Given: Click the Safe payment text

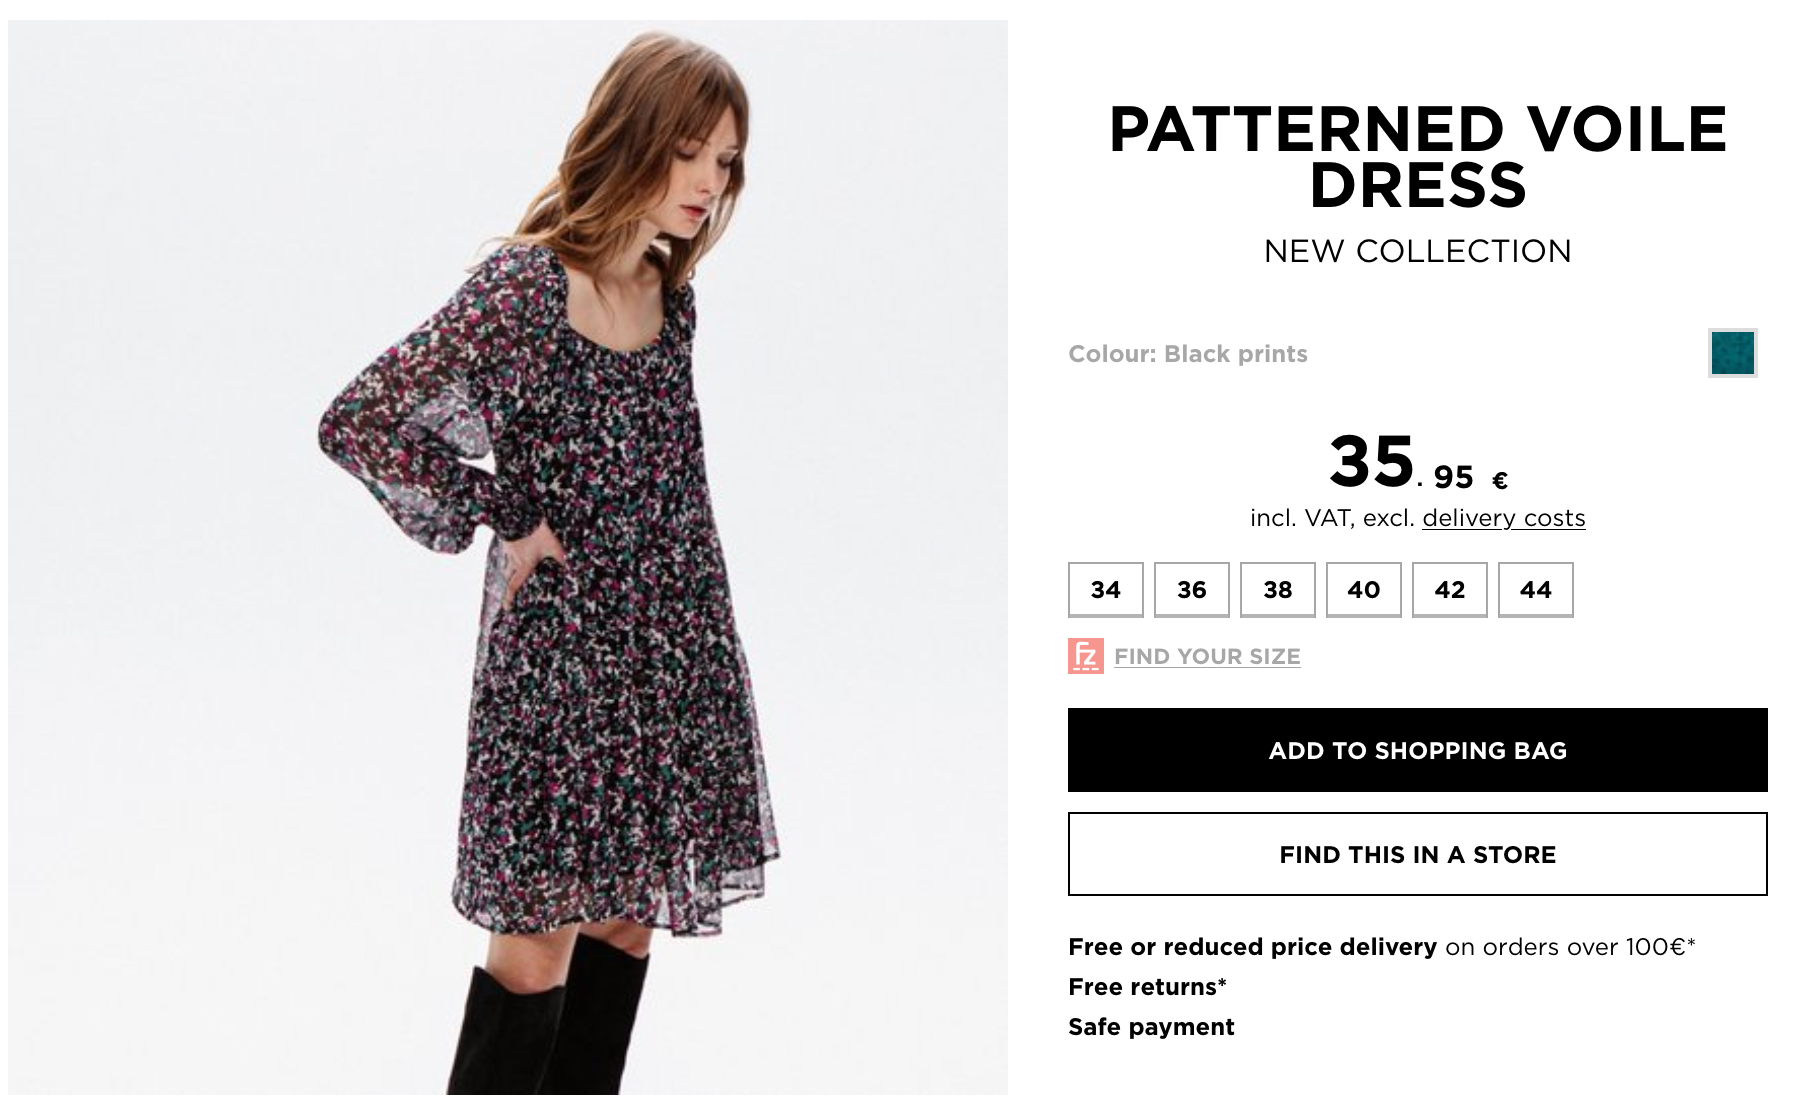Looking at the screenshot, I should (1151, 1027).
